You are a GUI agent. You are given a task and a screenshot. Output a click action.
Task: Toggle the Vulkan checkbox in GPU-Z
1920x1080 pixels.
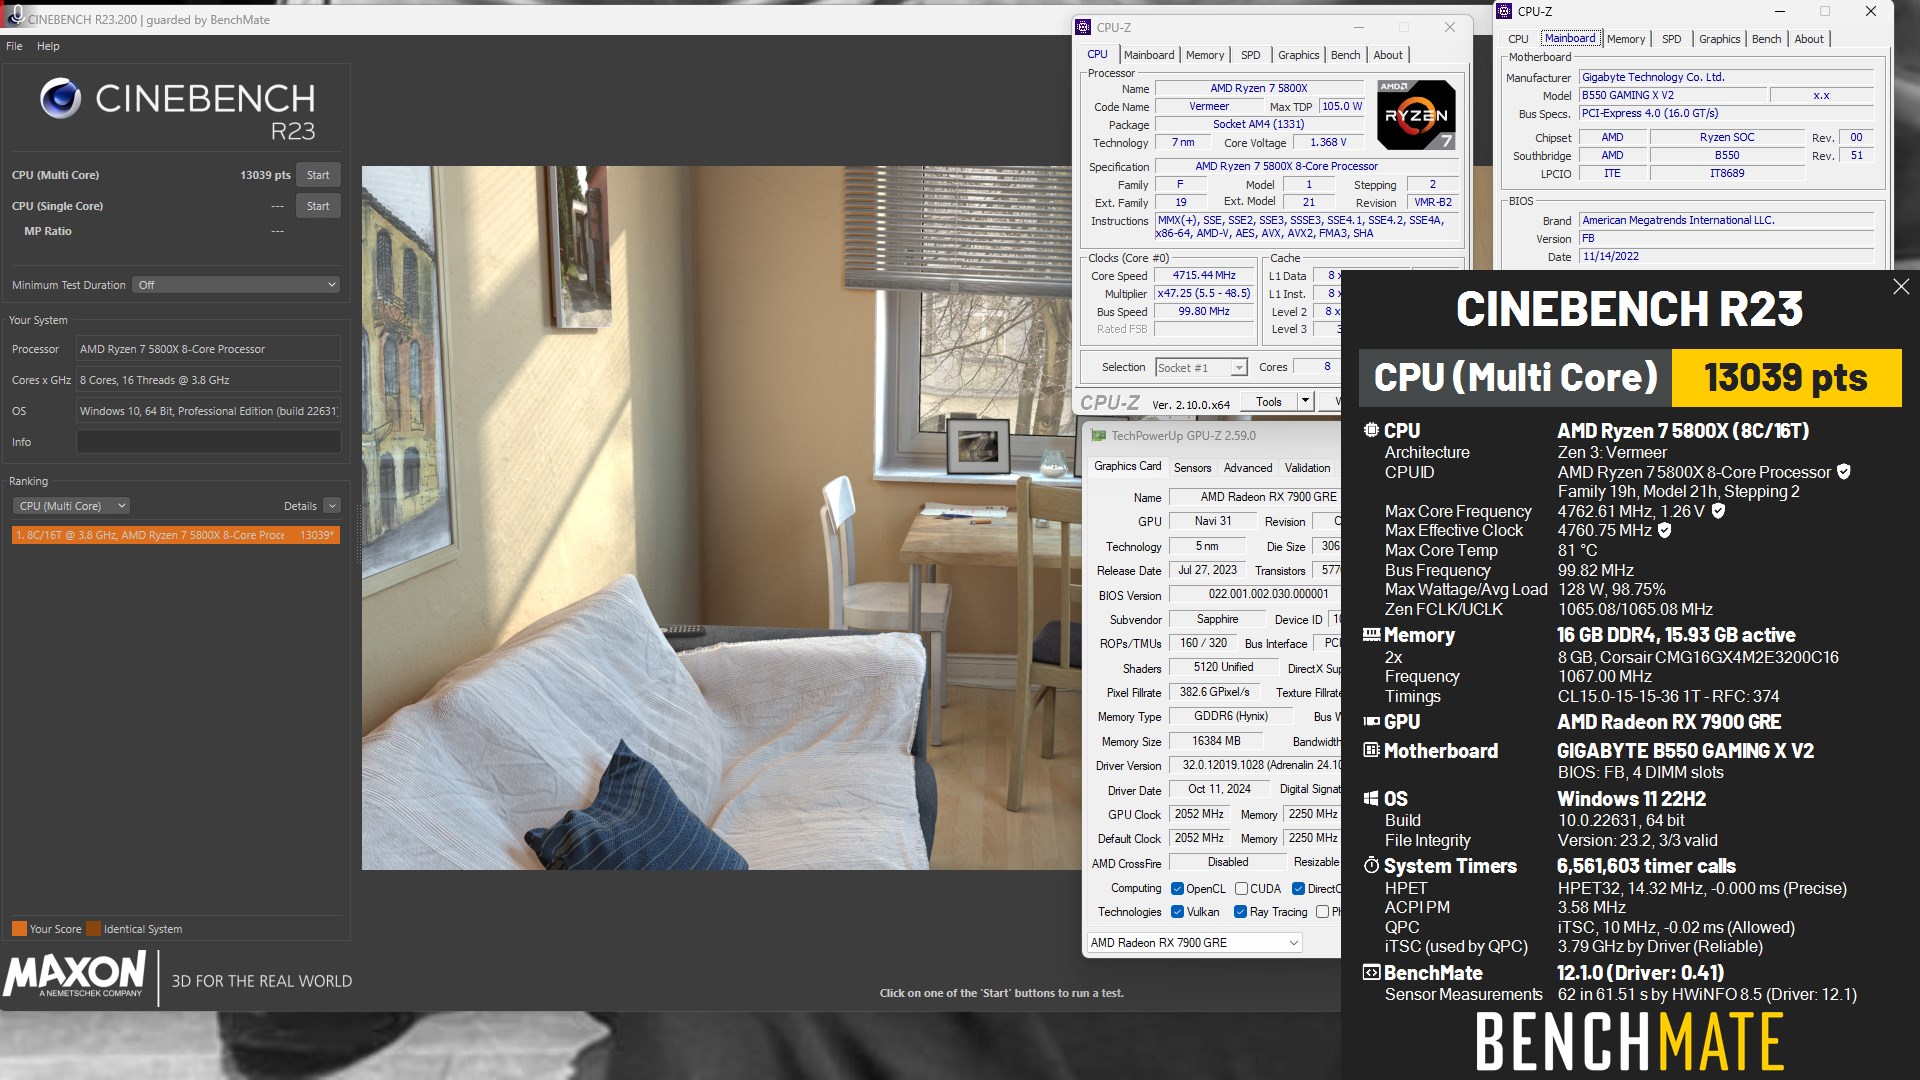(x=1177, y=911)
